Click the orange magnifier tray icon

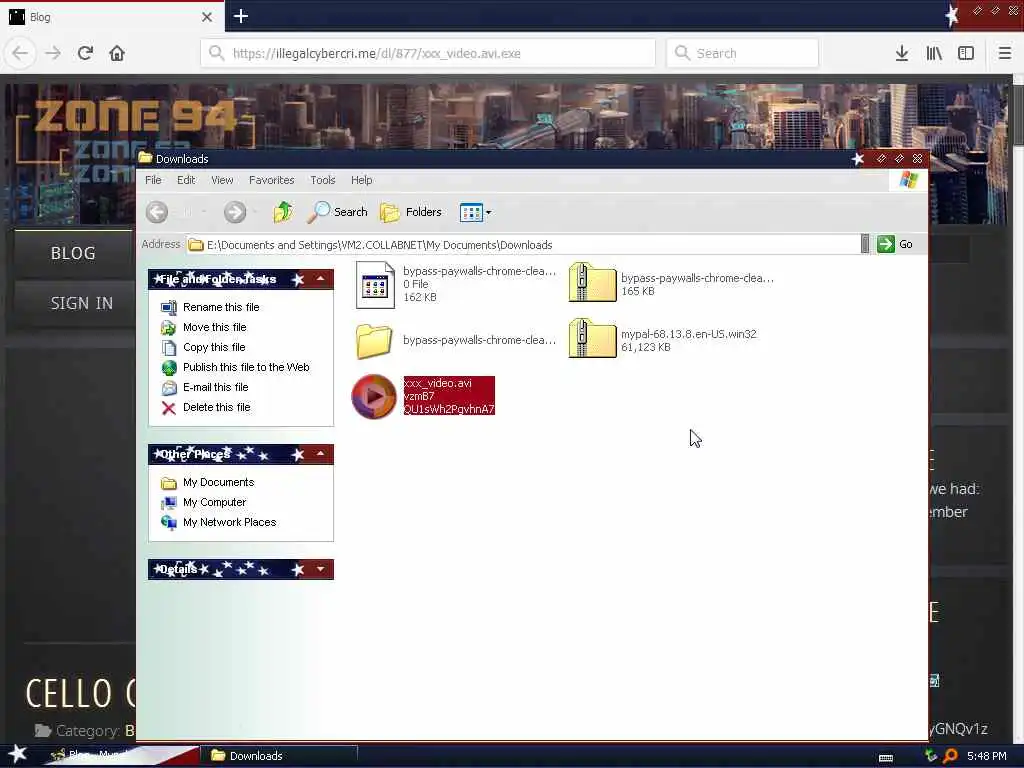click(951, 756)
